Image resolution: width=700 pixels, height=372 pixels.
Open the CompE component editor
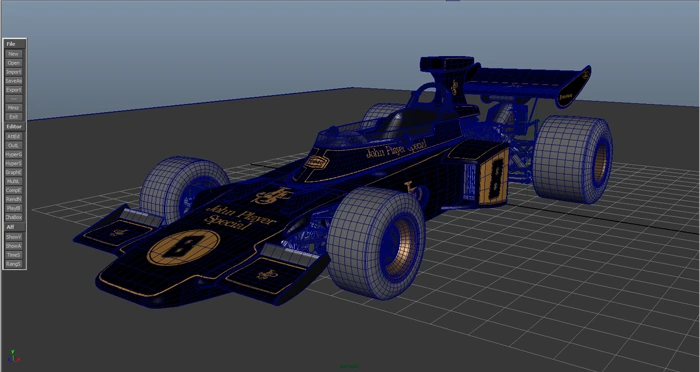click(13, 190)
